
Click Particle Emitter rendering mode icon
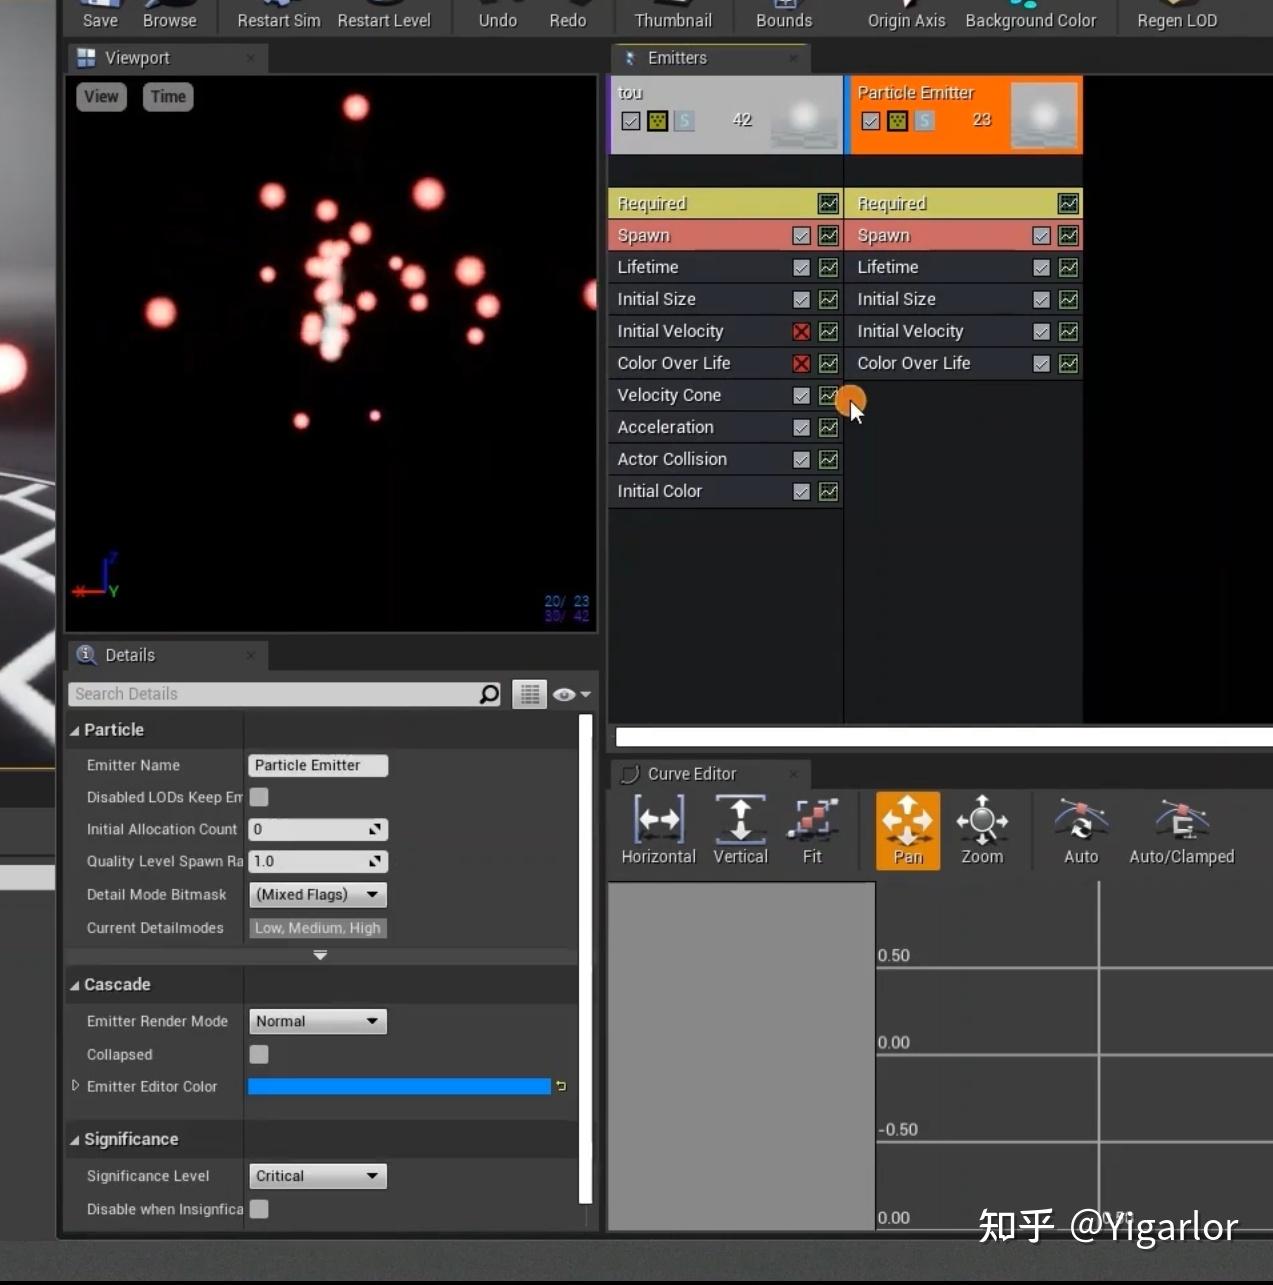(x=898, y=121)
